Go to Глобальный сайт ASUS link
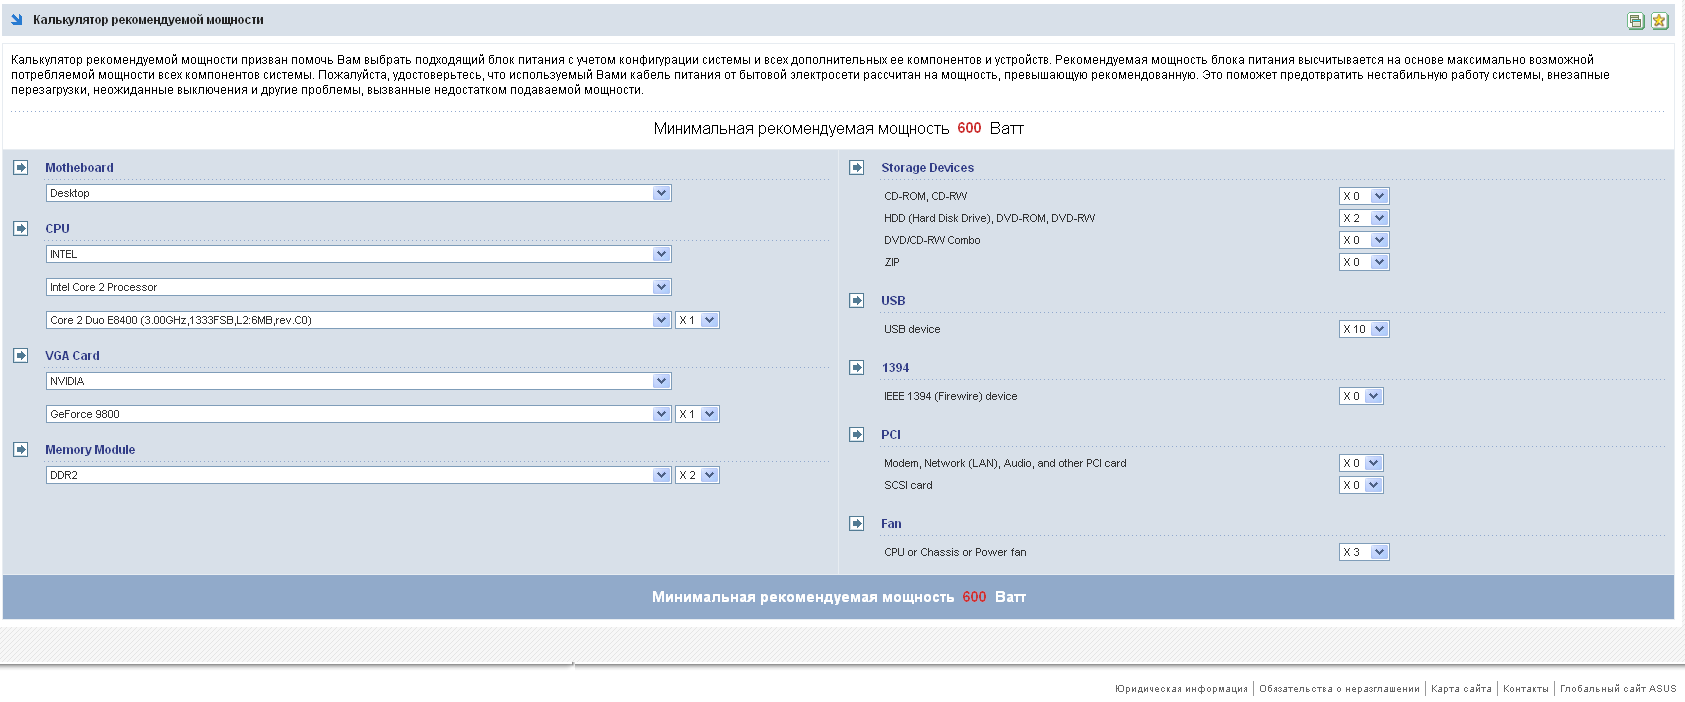Viewport: 1685px width, 702px height. (x=1618, y=689)
